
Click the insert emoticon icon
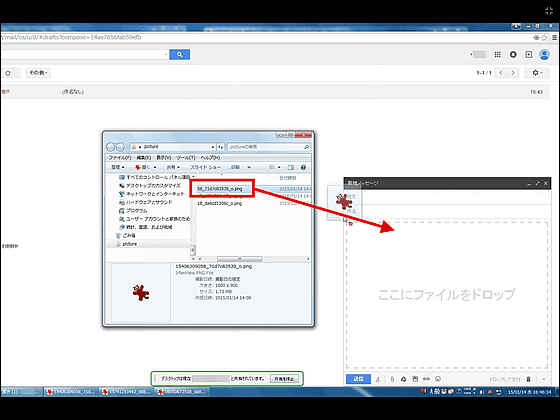438,379
